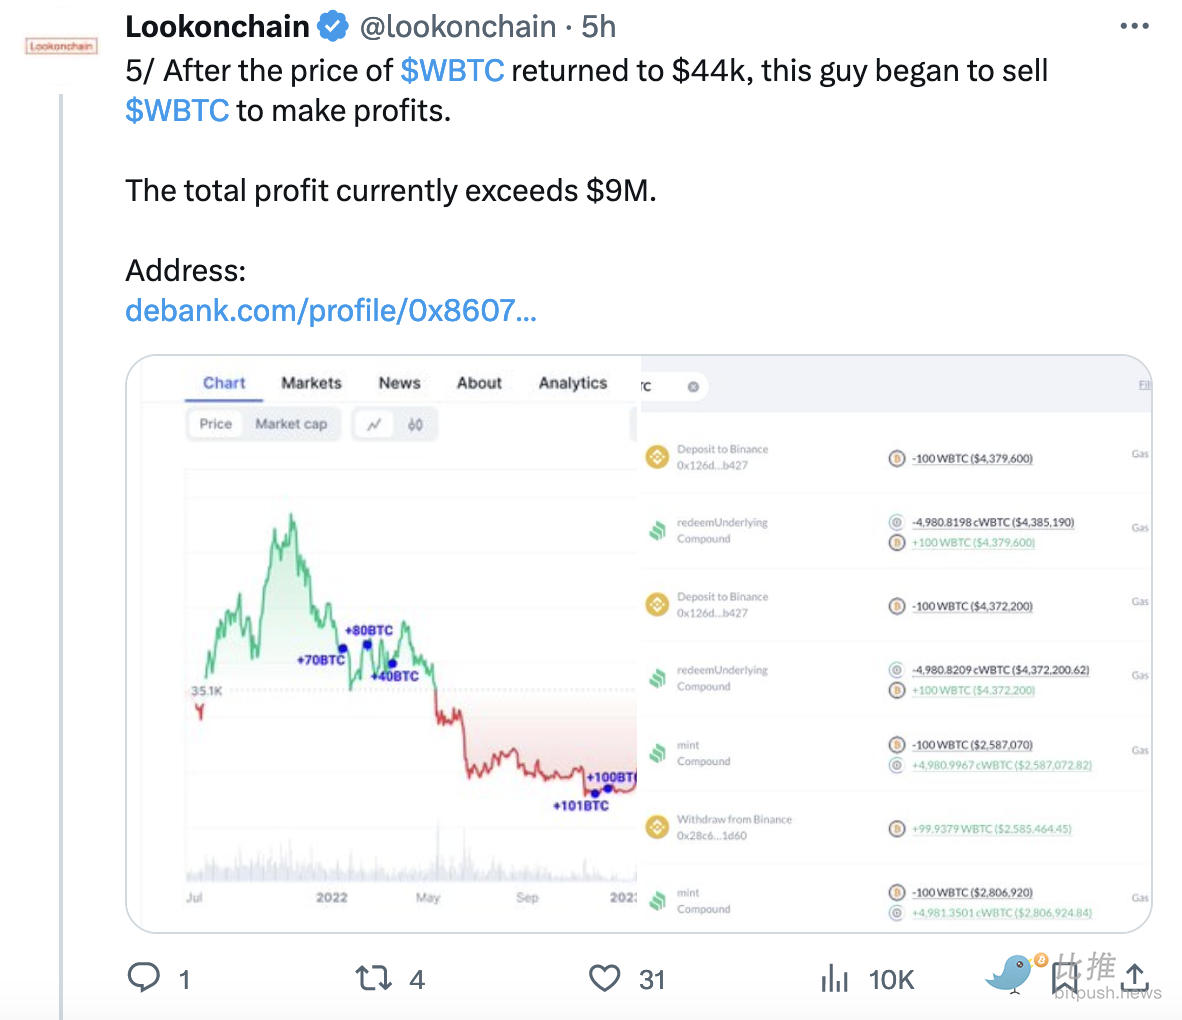The width and height of the screenshot is (1182, 1020).
Task: Clear the transaction filter with x icon
Action: [x=693, y=387]
